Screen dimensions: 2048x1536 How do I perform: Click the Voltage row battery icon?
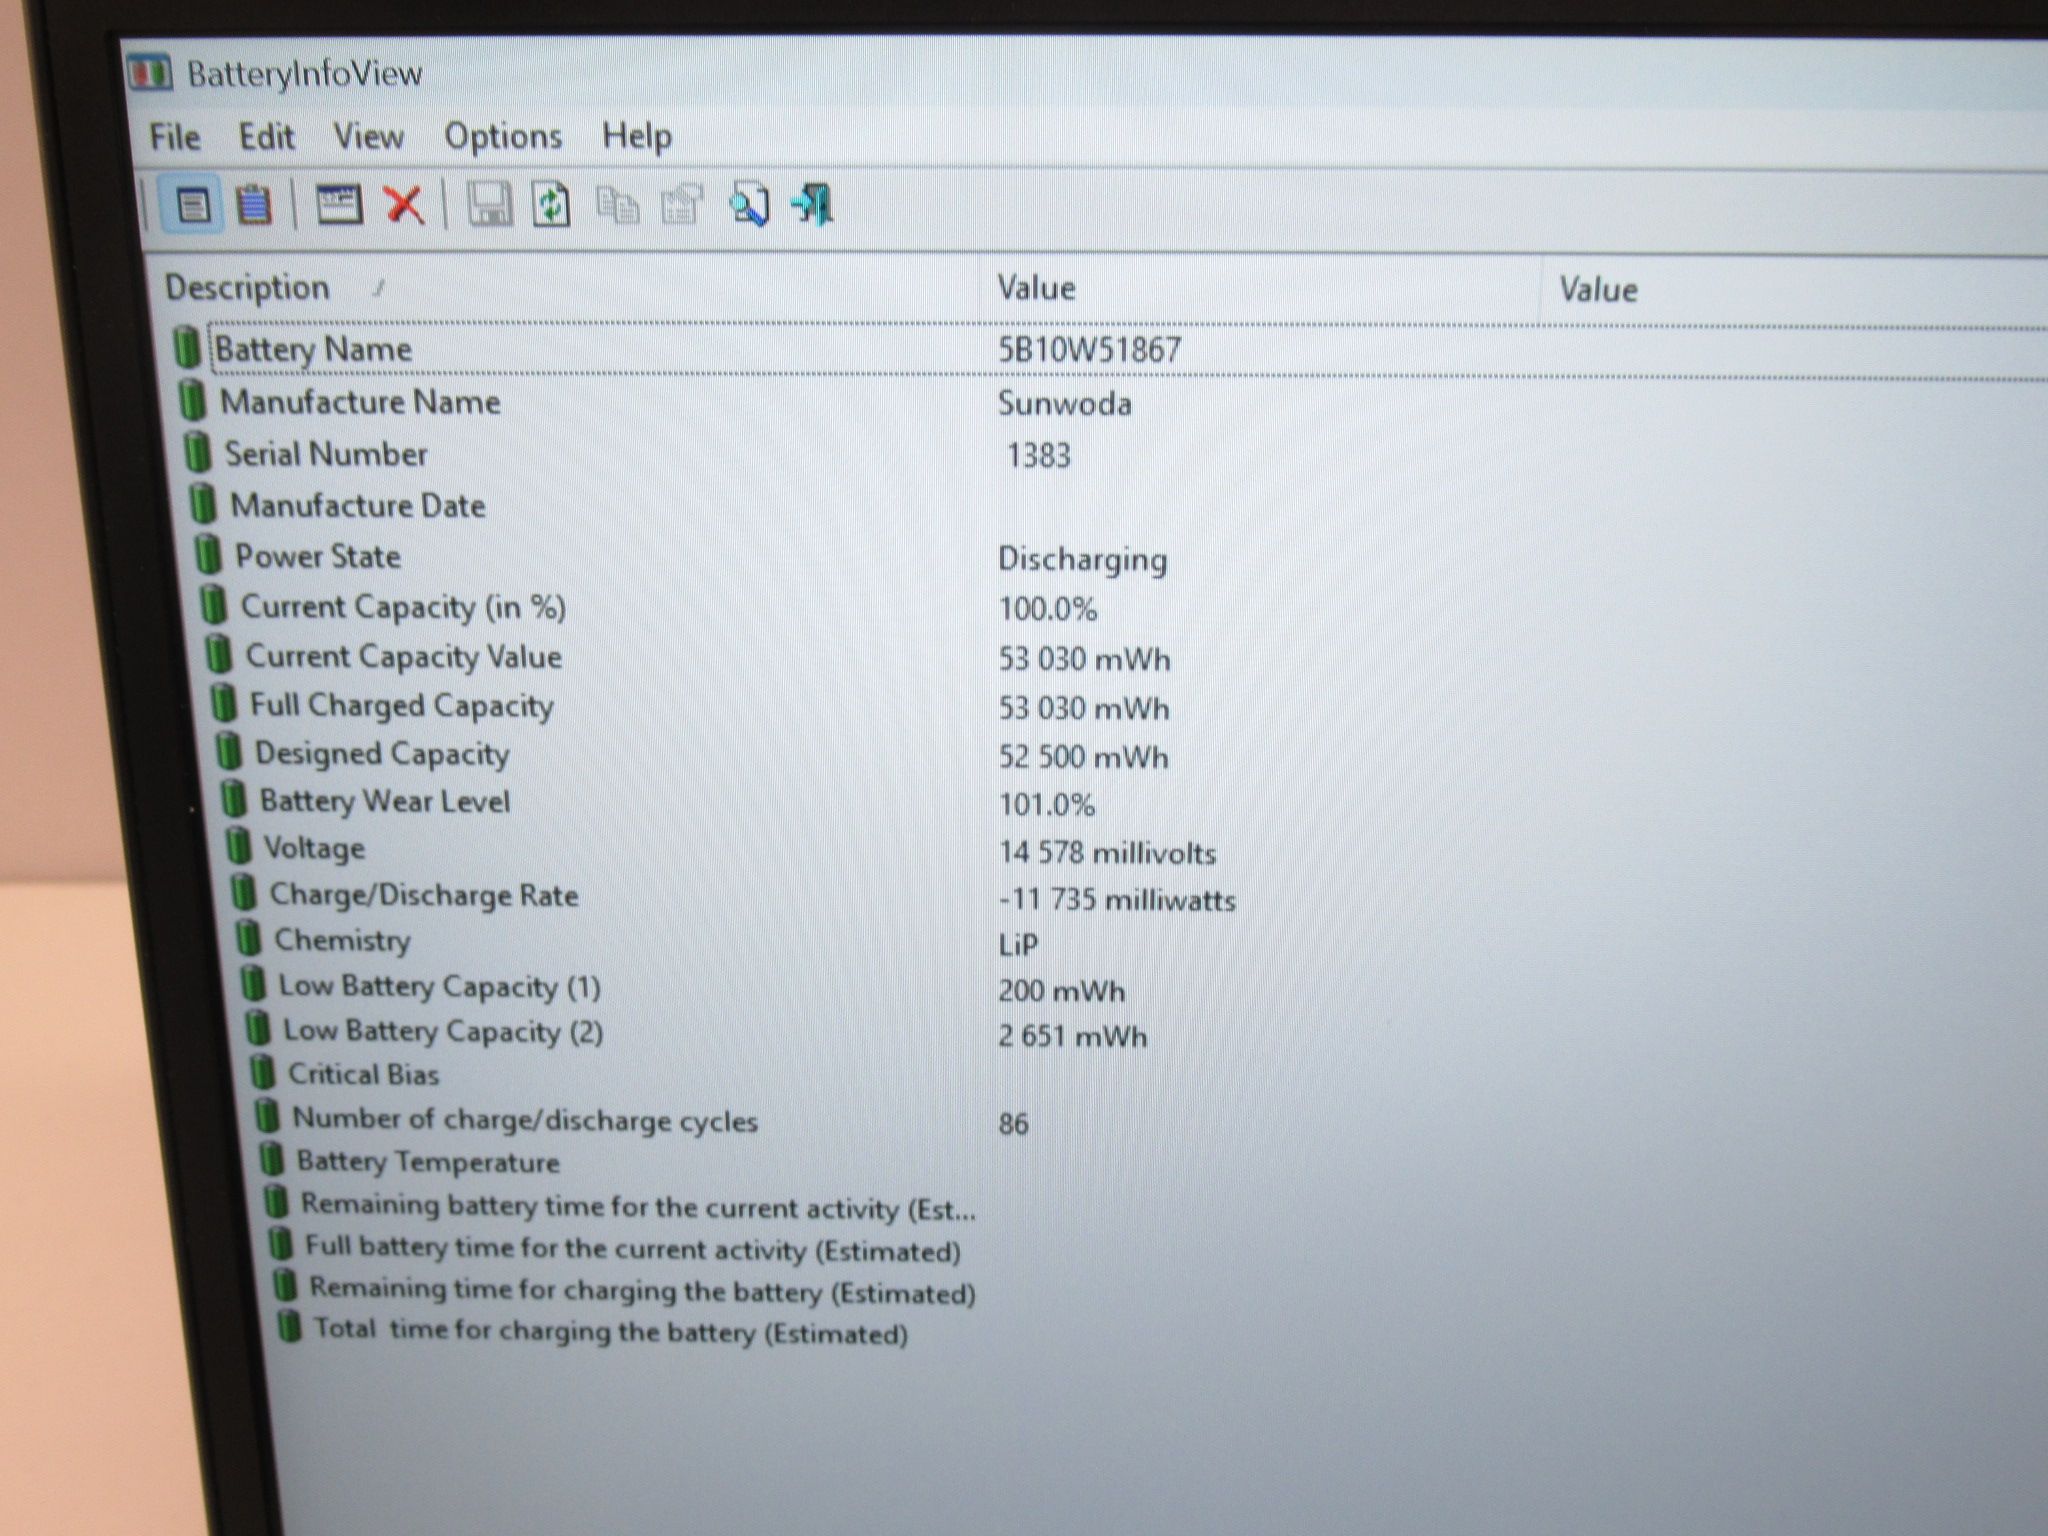(238, 846)
